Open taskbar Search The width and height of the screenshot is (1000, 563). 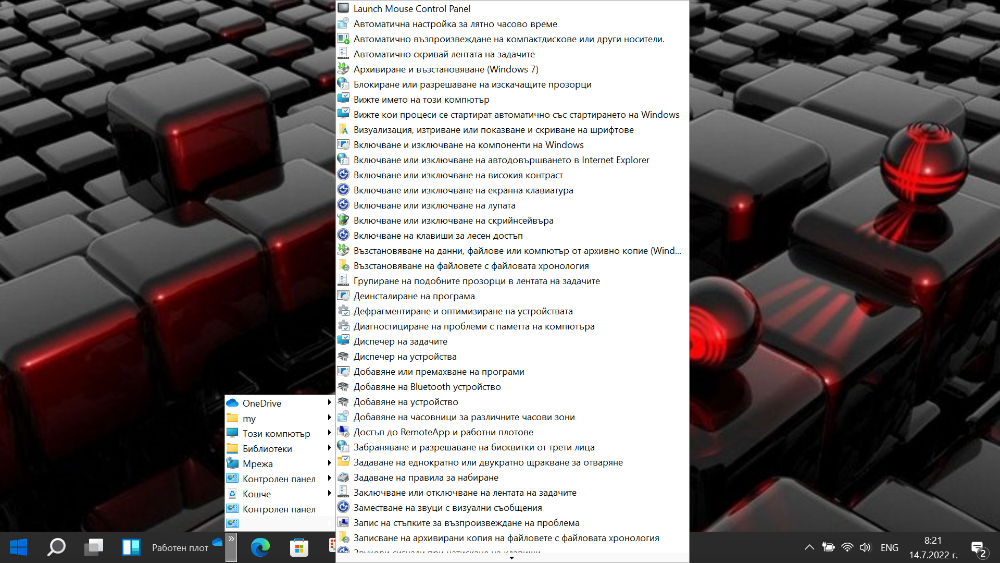coord(56,547)
